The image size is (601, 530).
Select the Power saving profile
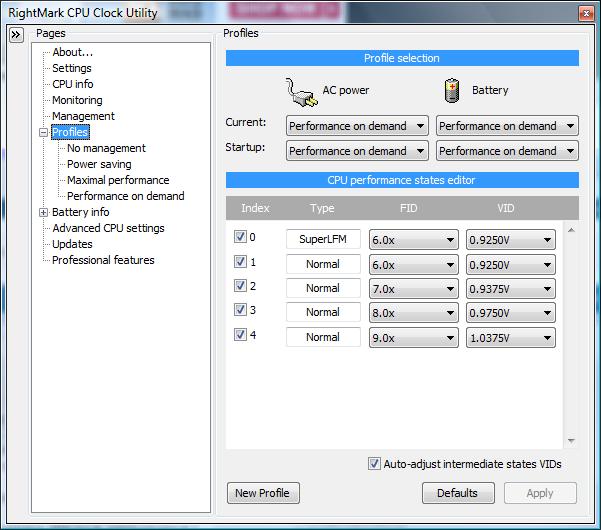[x=99, y=164]
